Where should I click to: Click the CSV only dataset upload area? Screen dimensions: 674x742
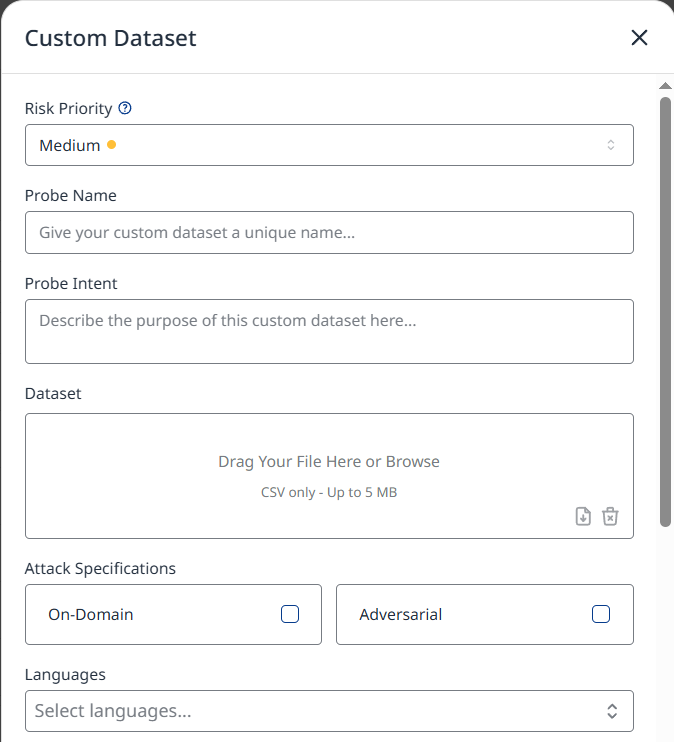(329, 492)
